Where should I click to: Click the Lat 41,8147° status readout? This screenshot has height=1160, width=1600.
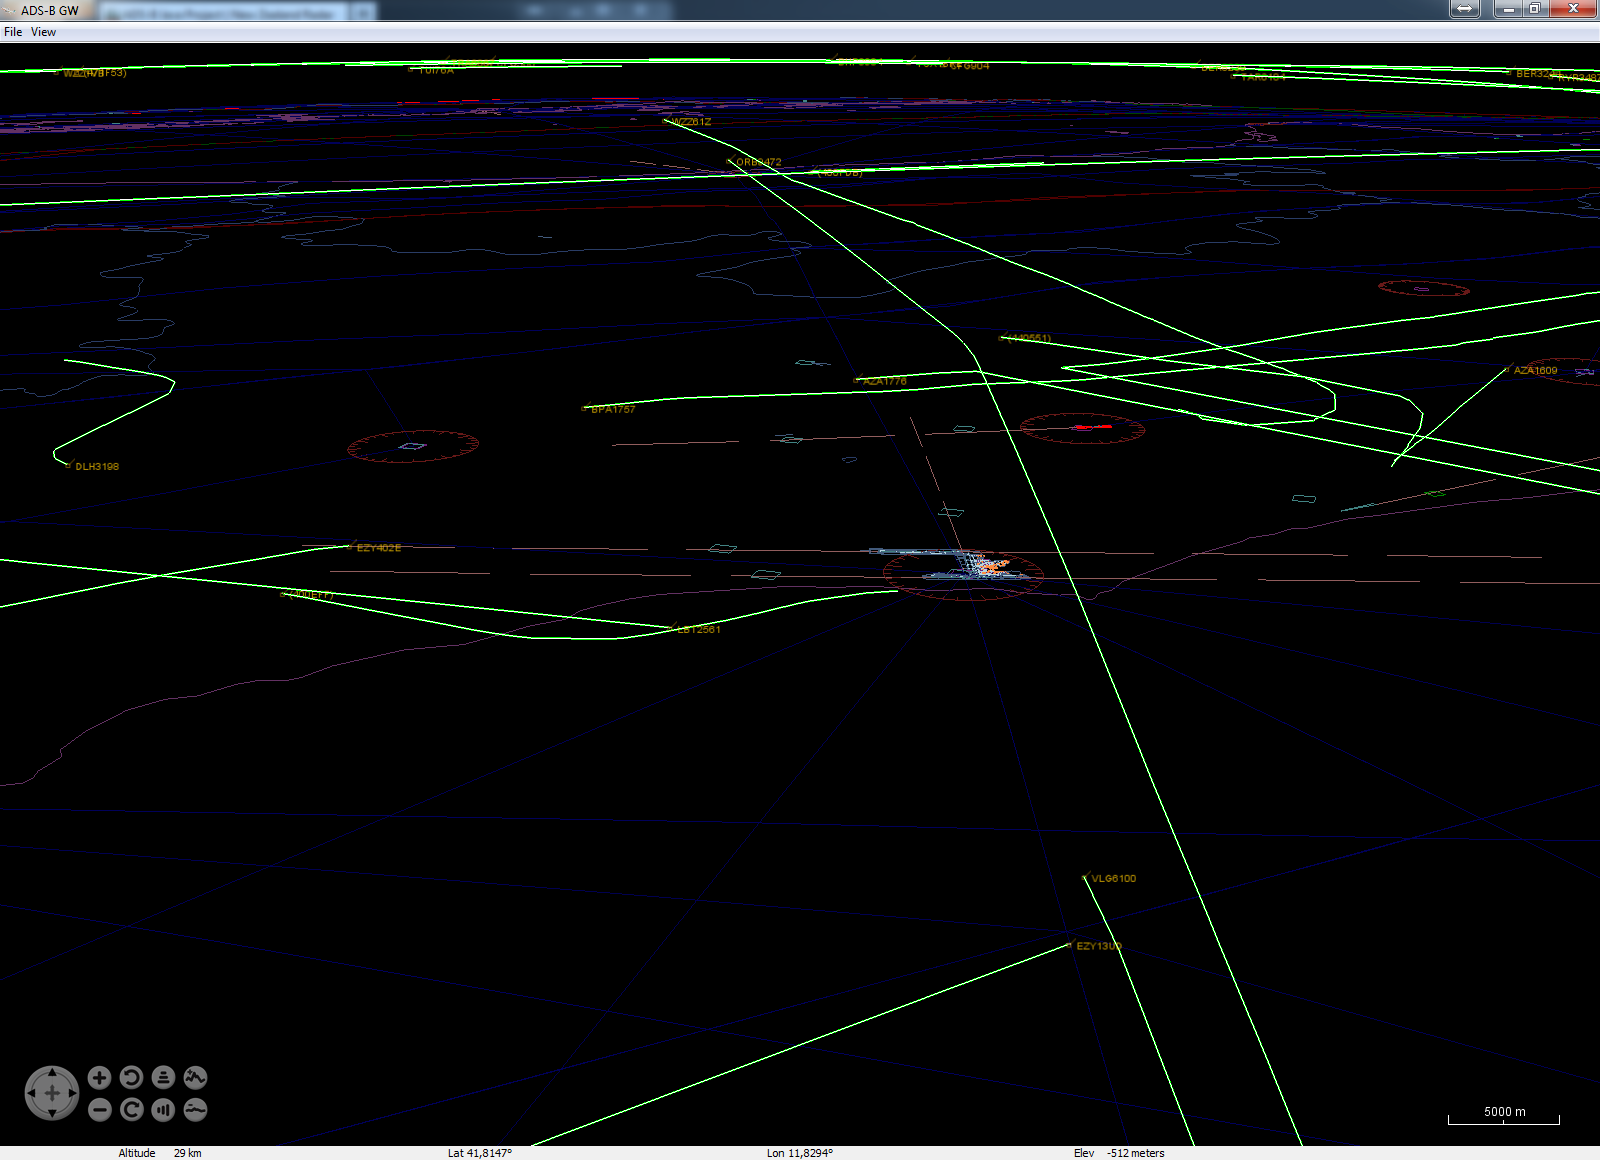point(480,1153)
